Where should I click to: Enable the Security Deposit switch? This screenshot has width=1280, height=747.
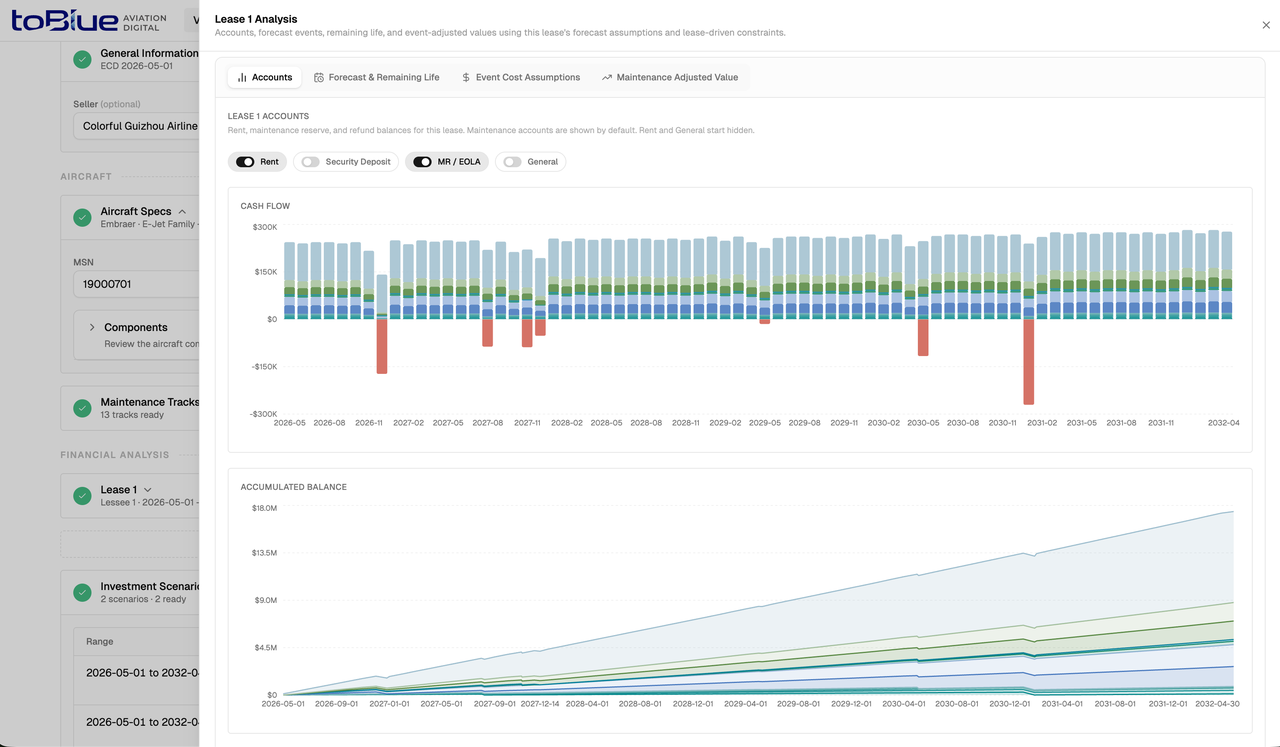pos(310,161)
